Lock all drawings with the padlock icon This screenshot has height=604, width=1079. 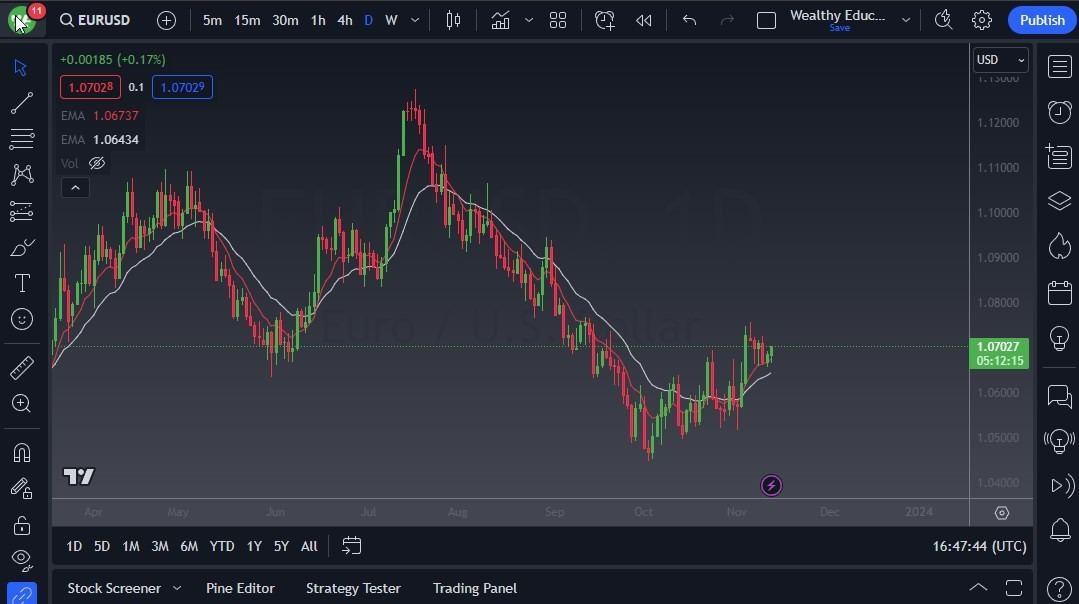pos(22,525)
